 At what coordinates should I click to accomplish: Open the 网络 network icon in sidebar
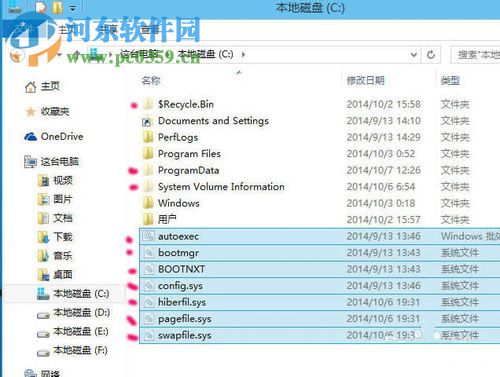(x=31, y=373)
